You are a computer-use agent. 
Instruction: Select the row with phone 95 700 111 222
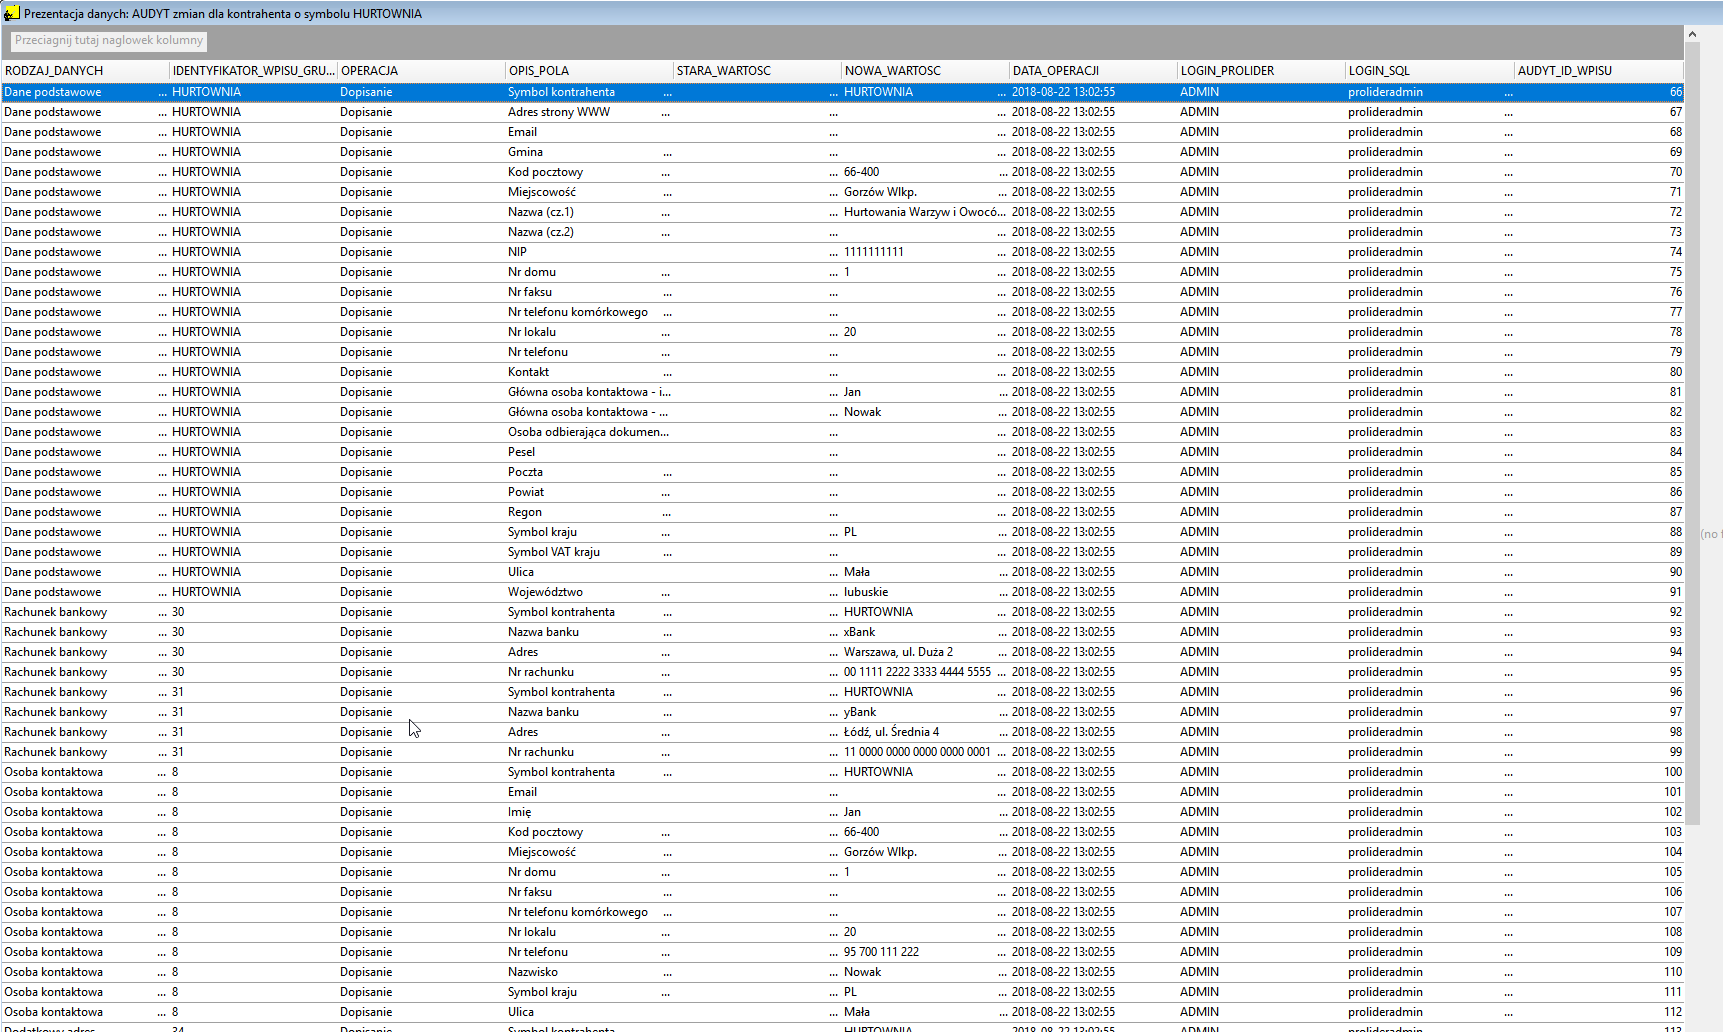(x=843, y=952)
